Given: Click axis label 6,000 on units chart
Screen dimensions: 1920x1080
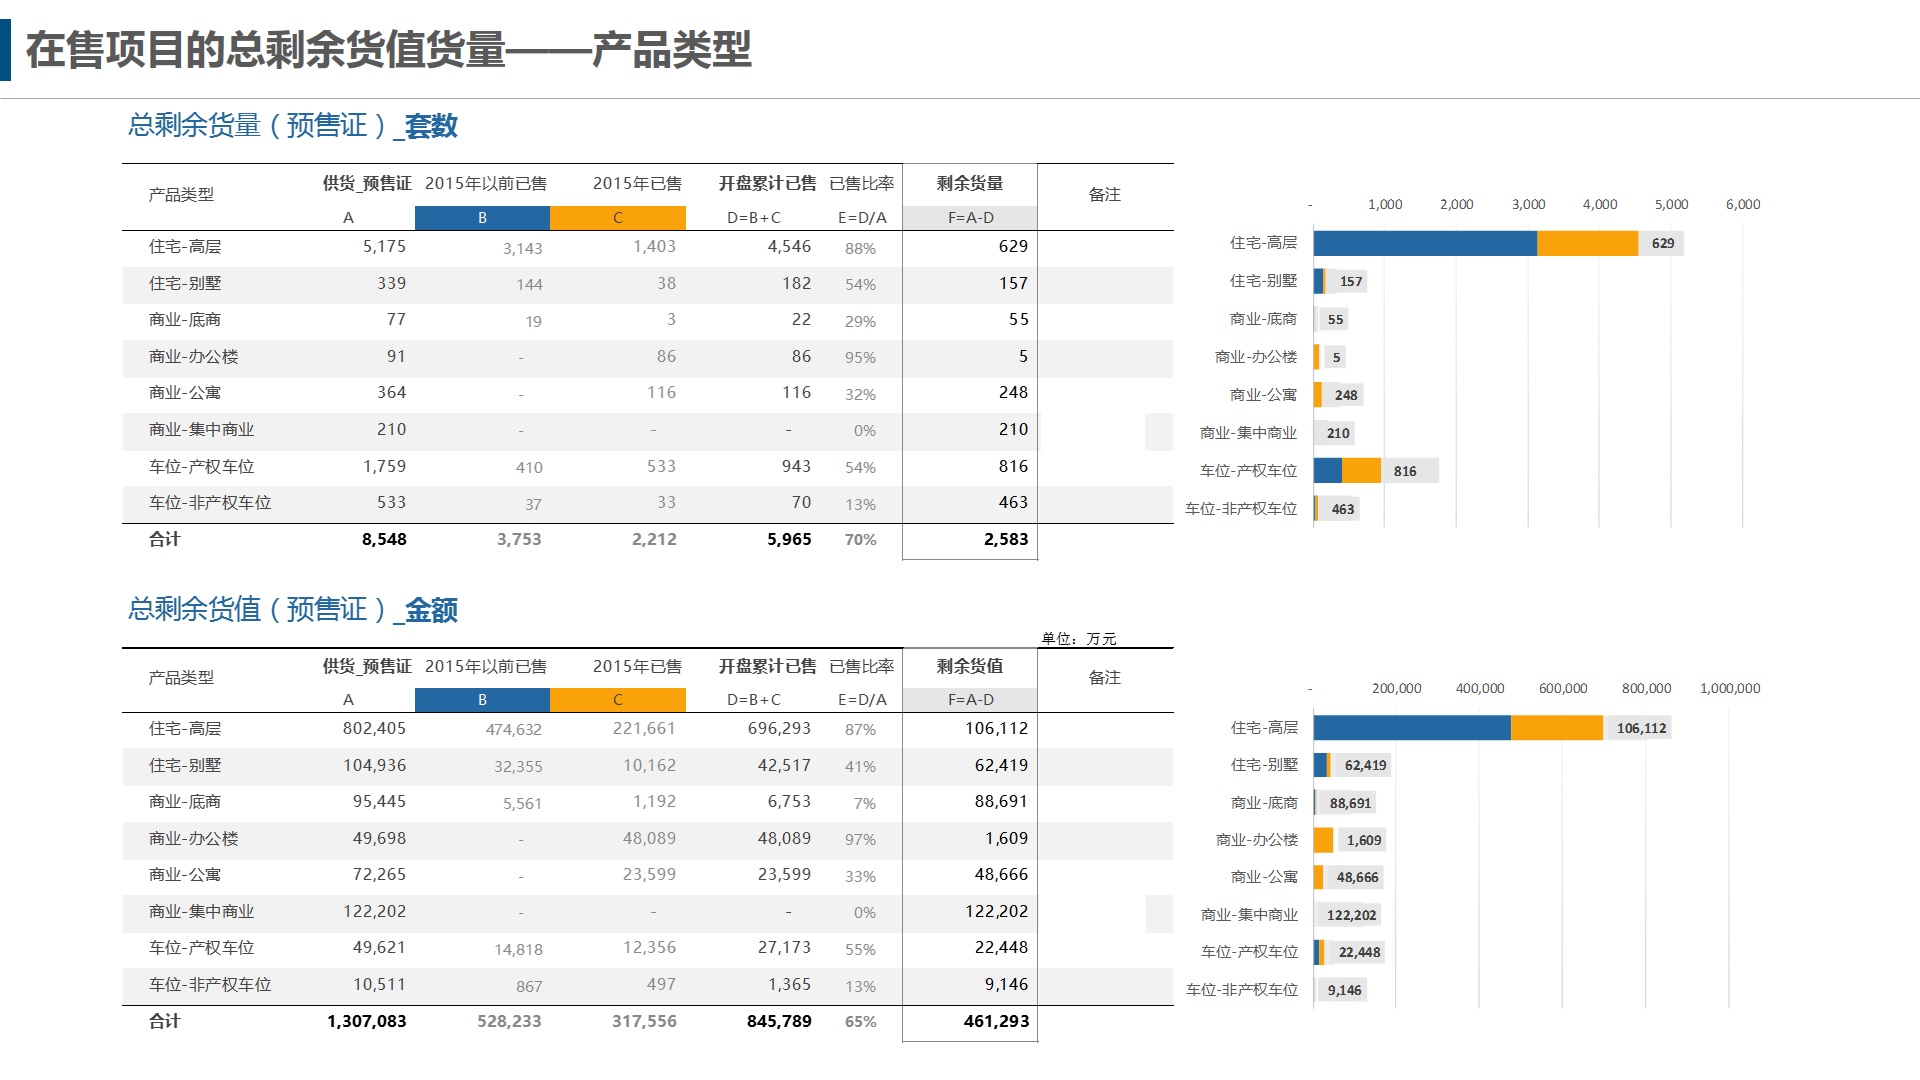Looking at the screenshot, I should 1743,204.
